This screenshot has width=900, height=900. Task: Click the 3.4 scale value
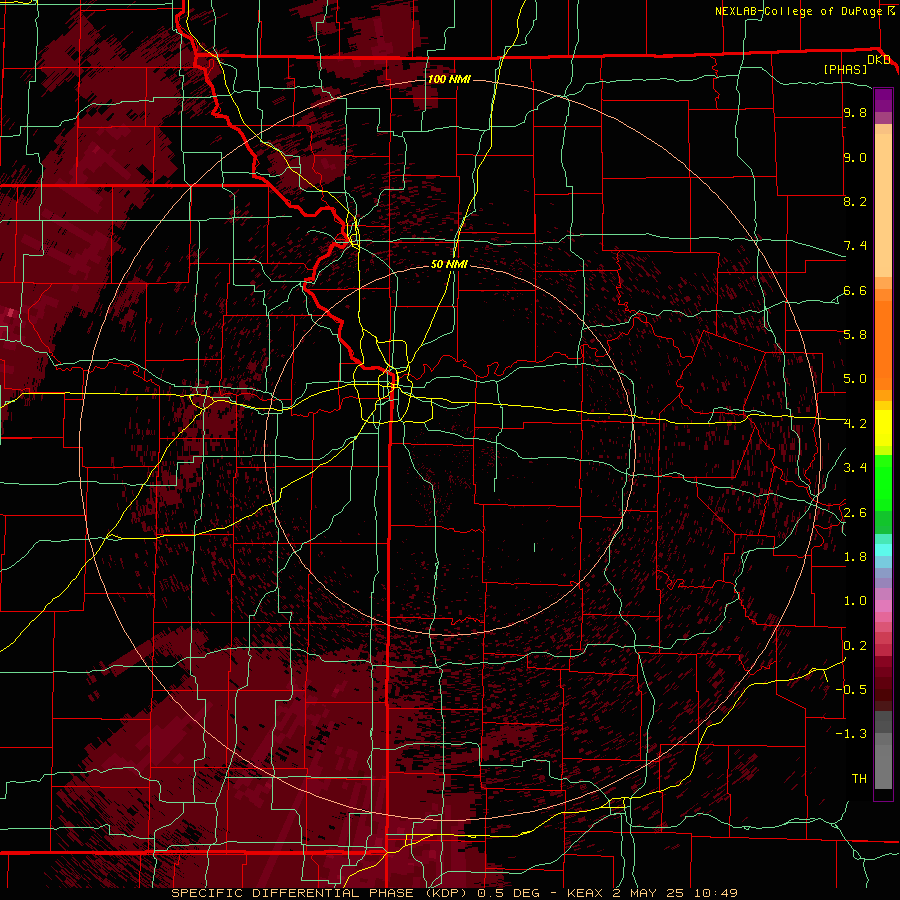(855, 468)
